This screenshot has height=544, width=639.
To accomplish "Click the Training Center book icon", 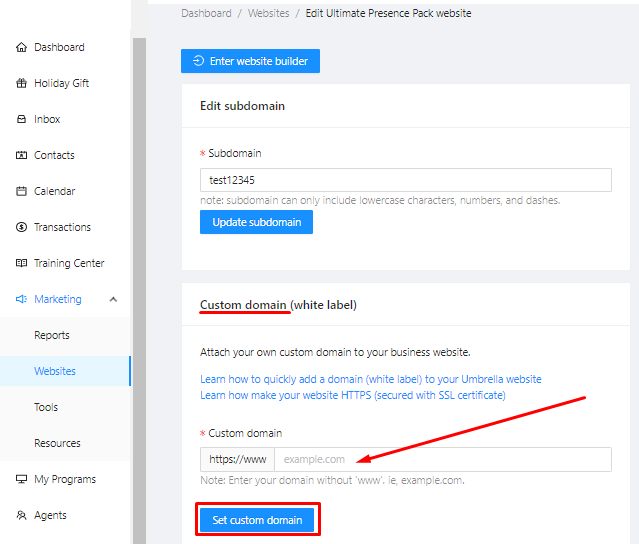I will pyautogui.click(x=21, y=263).
